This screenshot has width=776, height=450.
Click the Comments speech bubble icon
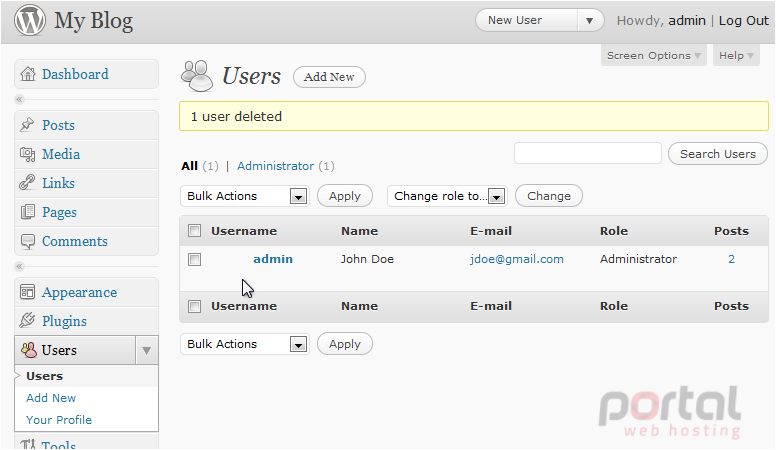[28, 241]
